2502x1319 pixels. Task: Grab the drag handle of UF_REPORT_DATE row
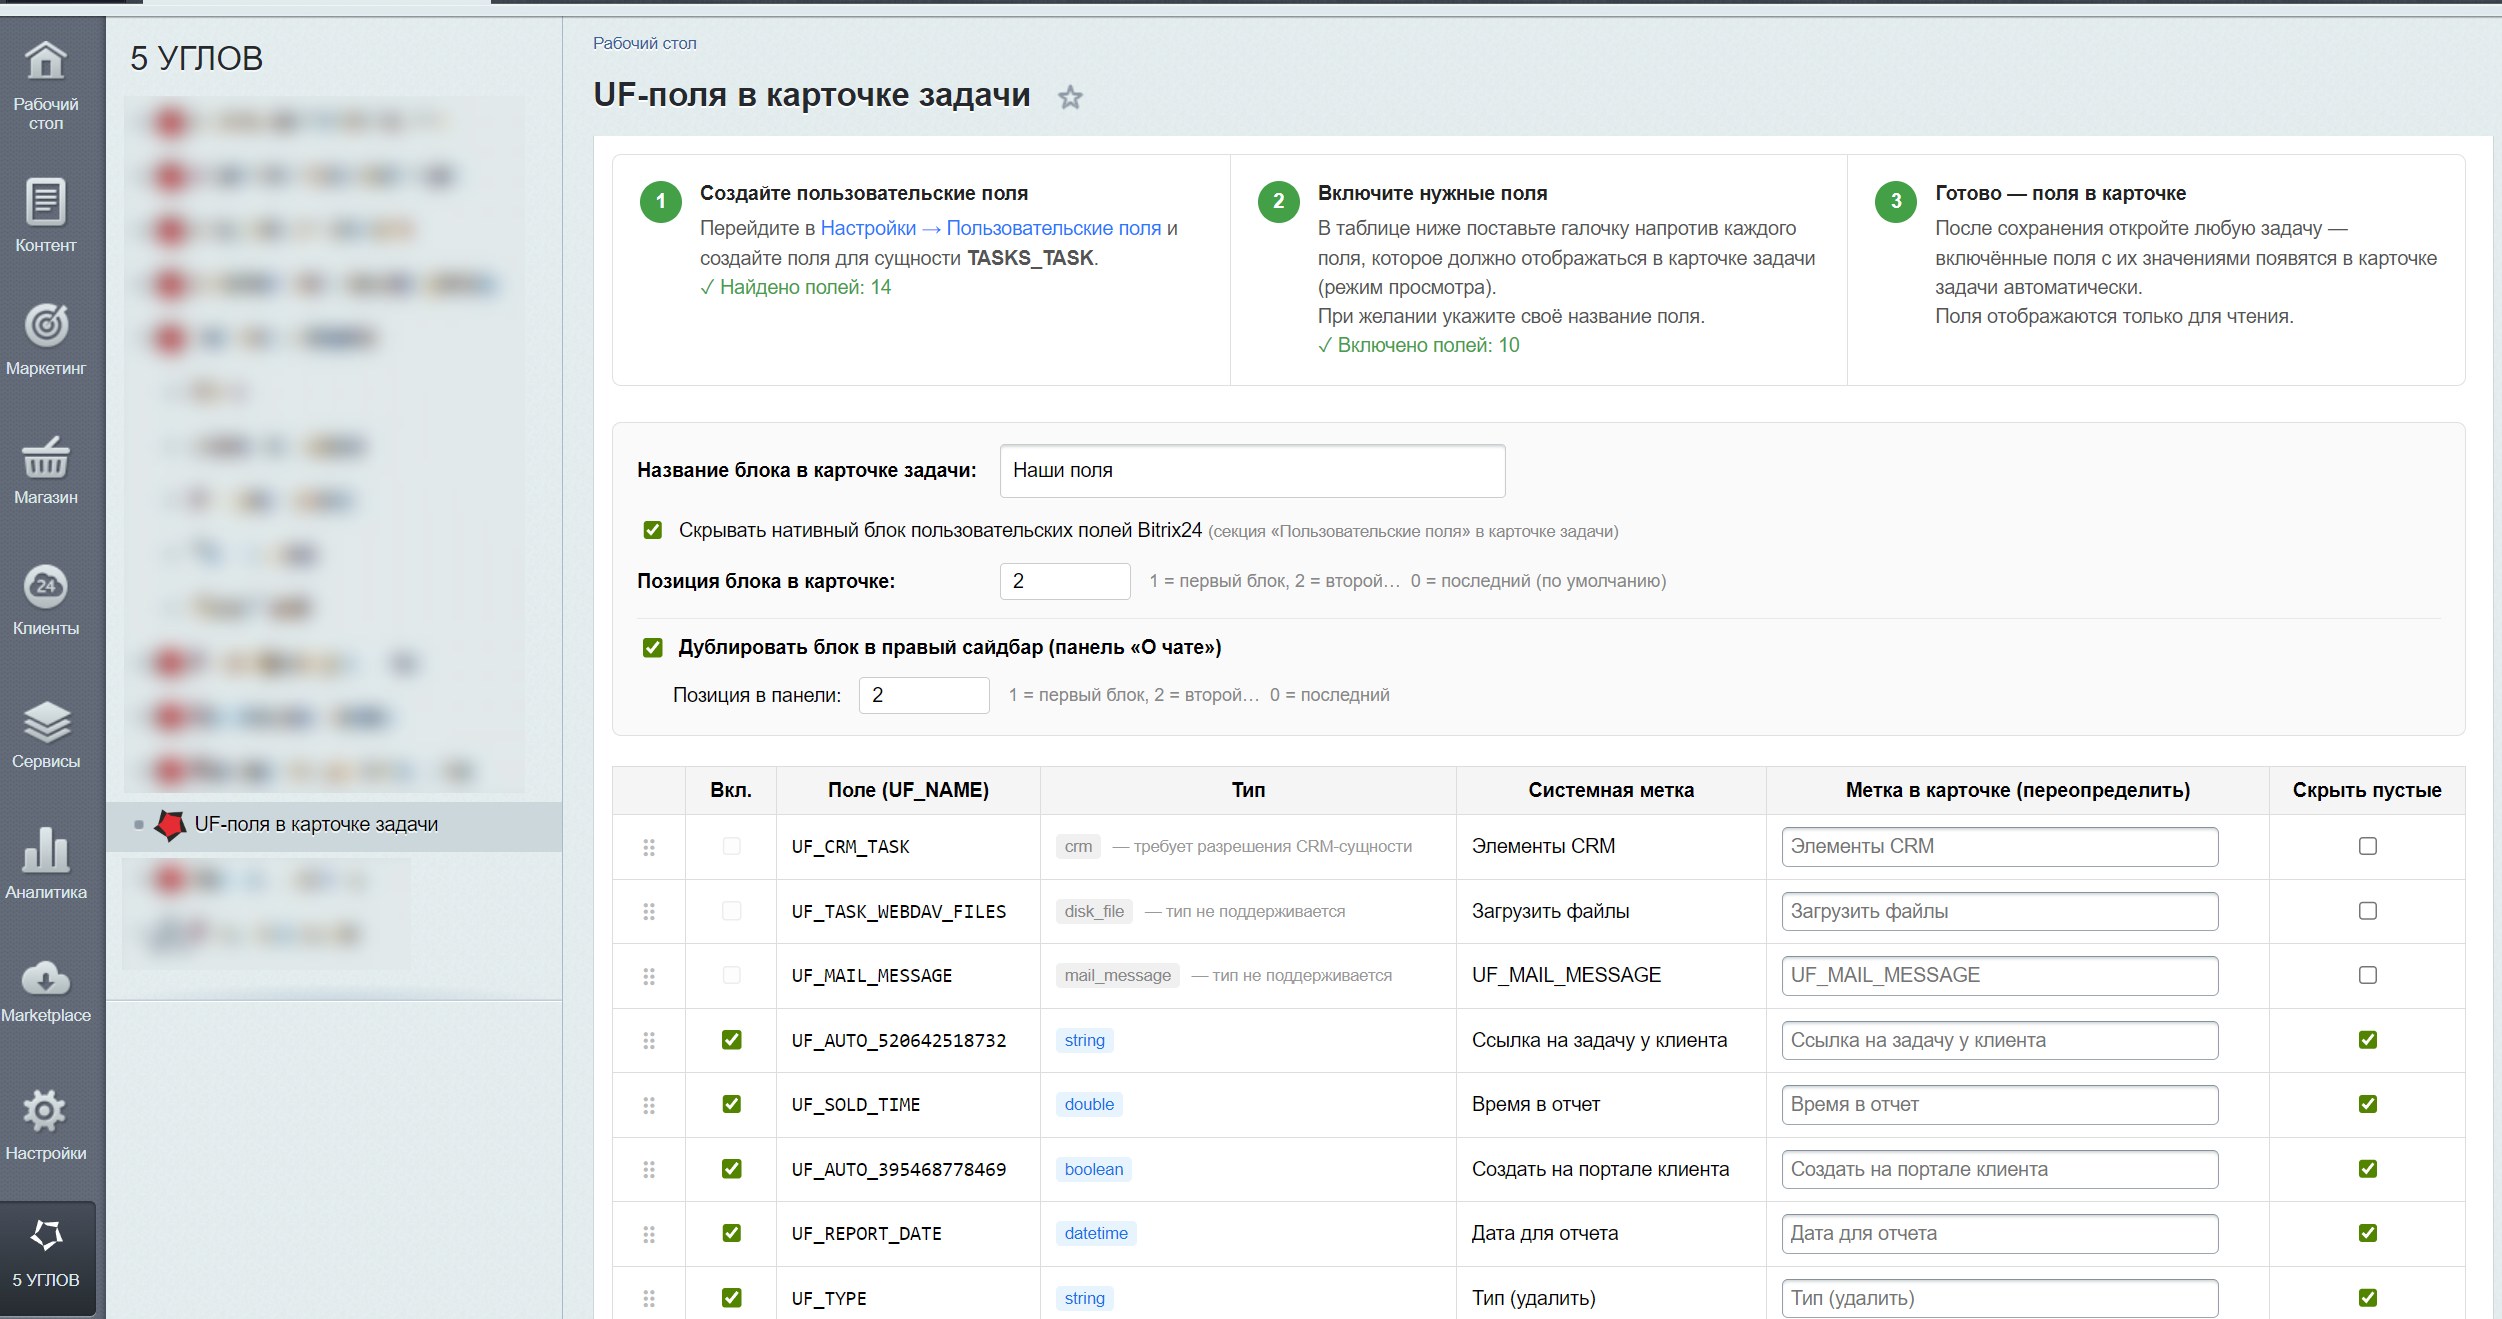649,1234
